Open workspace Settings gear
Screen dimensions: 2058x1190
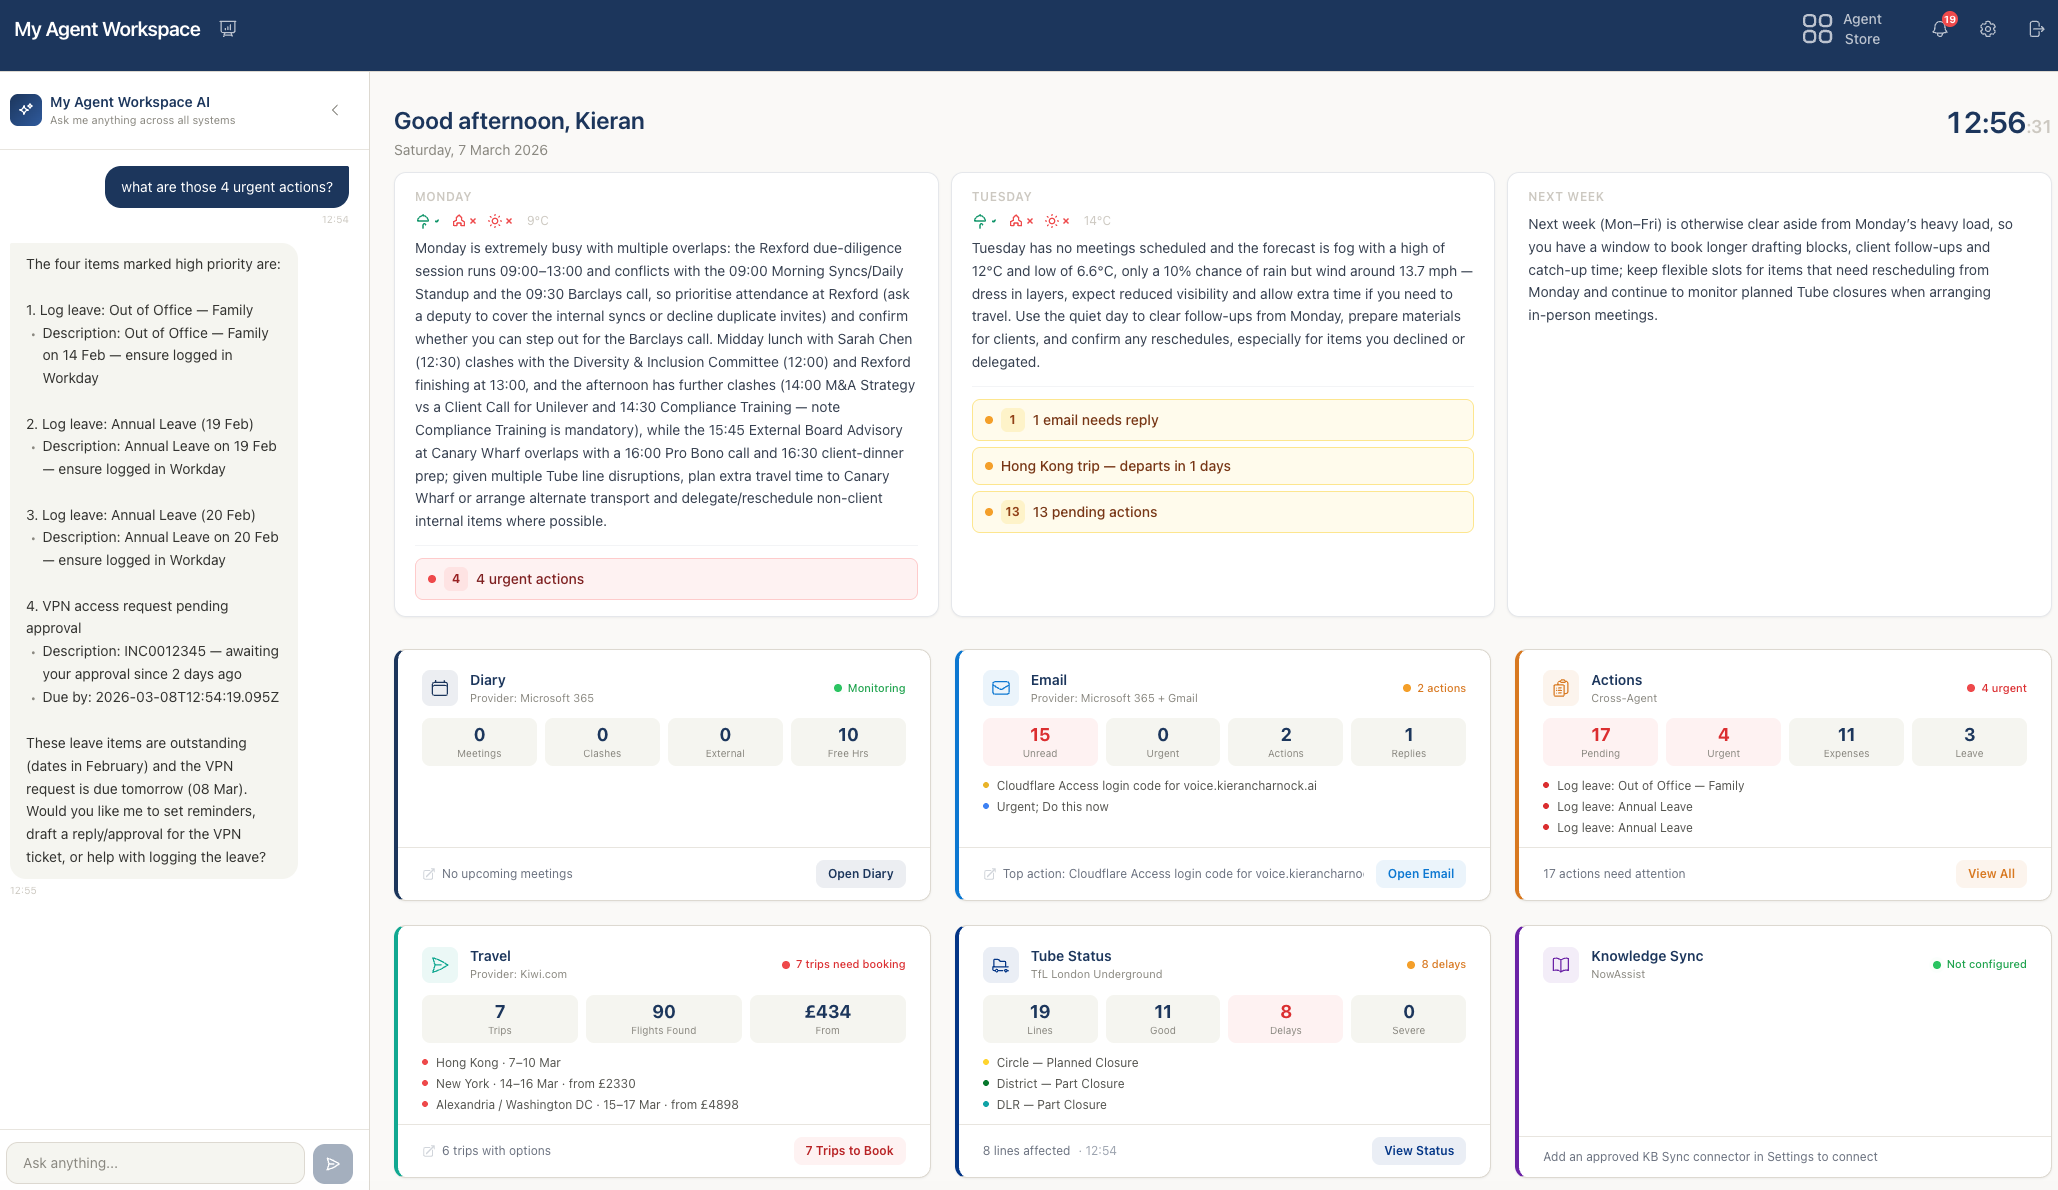1988,29
